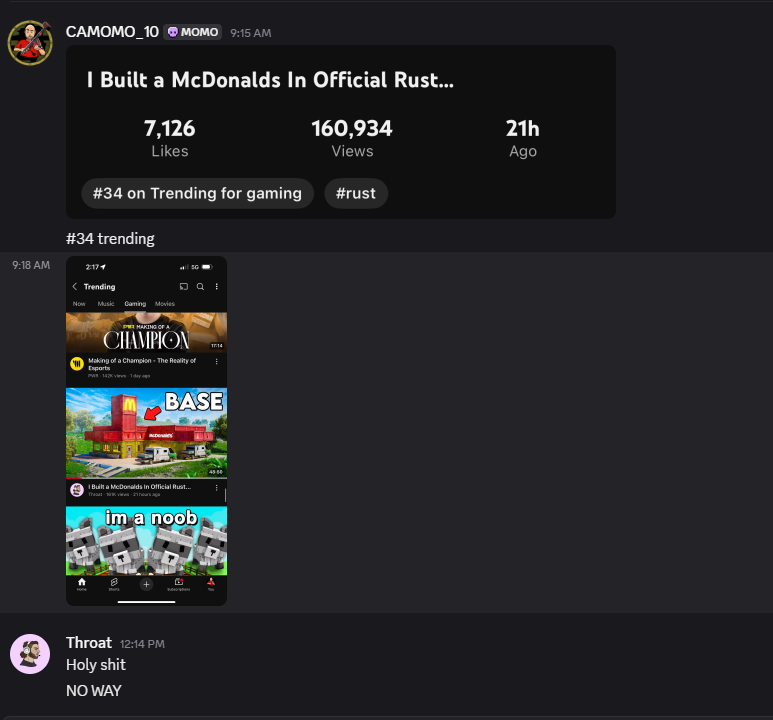This screenshot has width=773, height=720.
Task: Select the Now tab in Trending
Action: click(x=79, y=304)
